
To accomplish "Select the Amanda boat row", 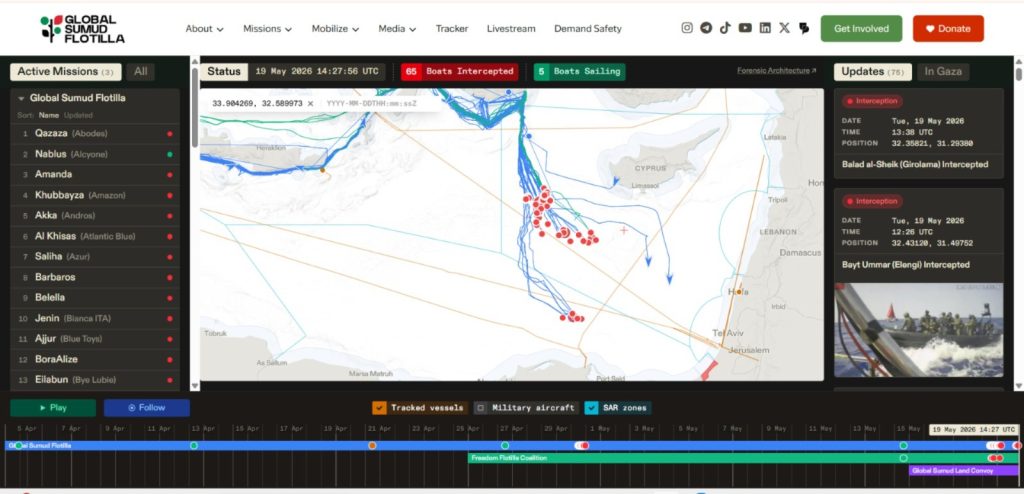I will click(95, 174).
